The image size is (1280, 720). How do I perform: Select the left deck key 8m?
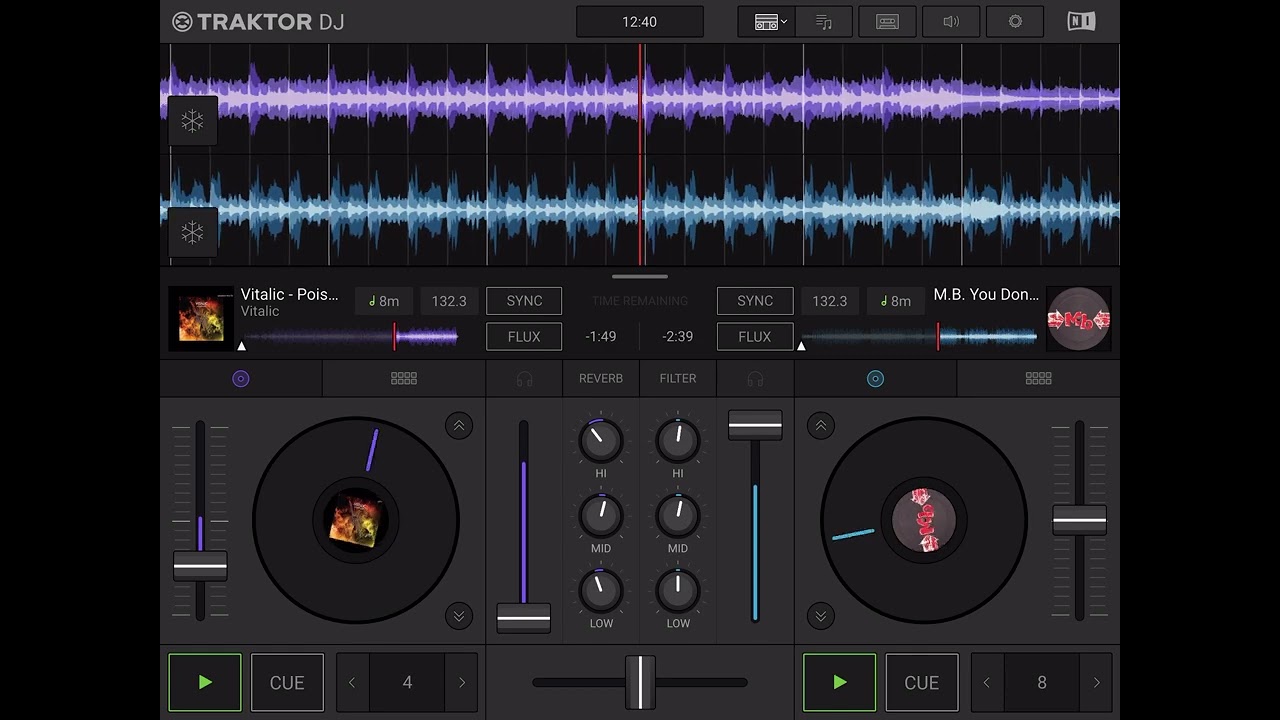383,301
